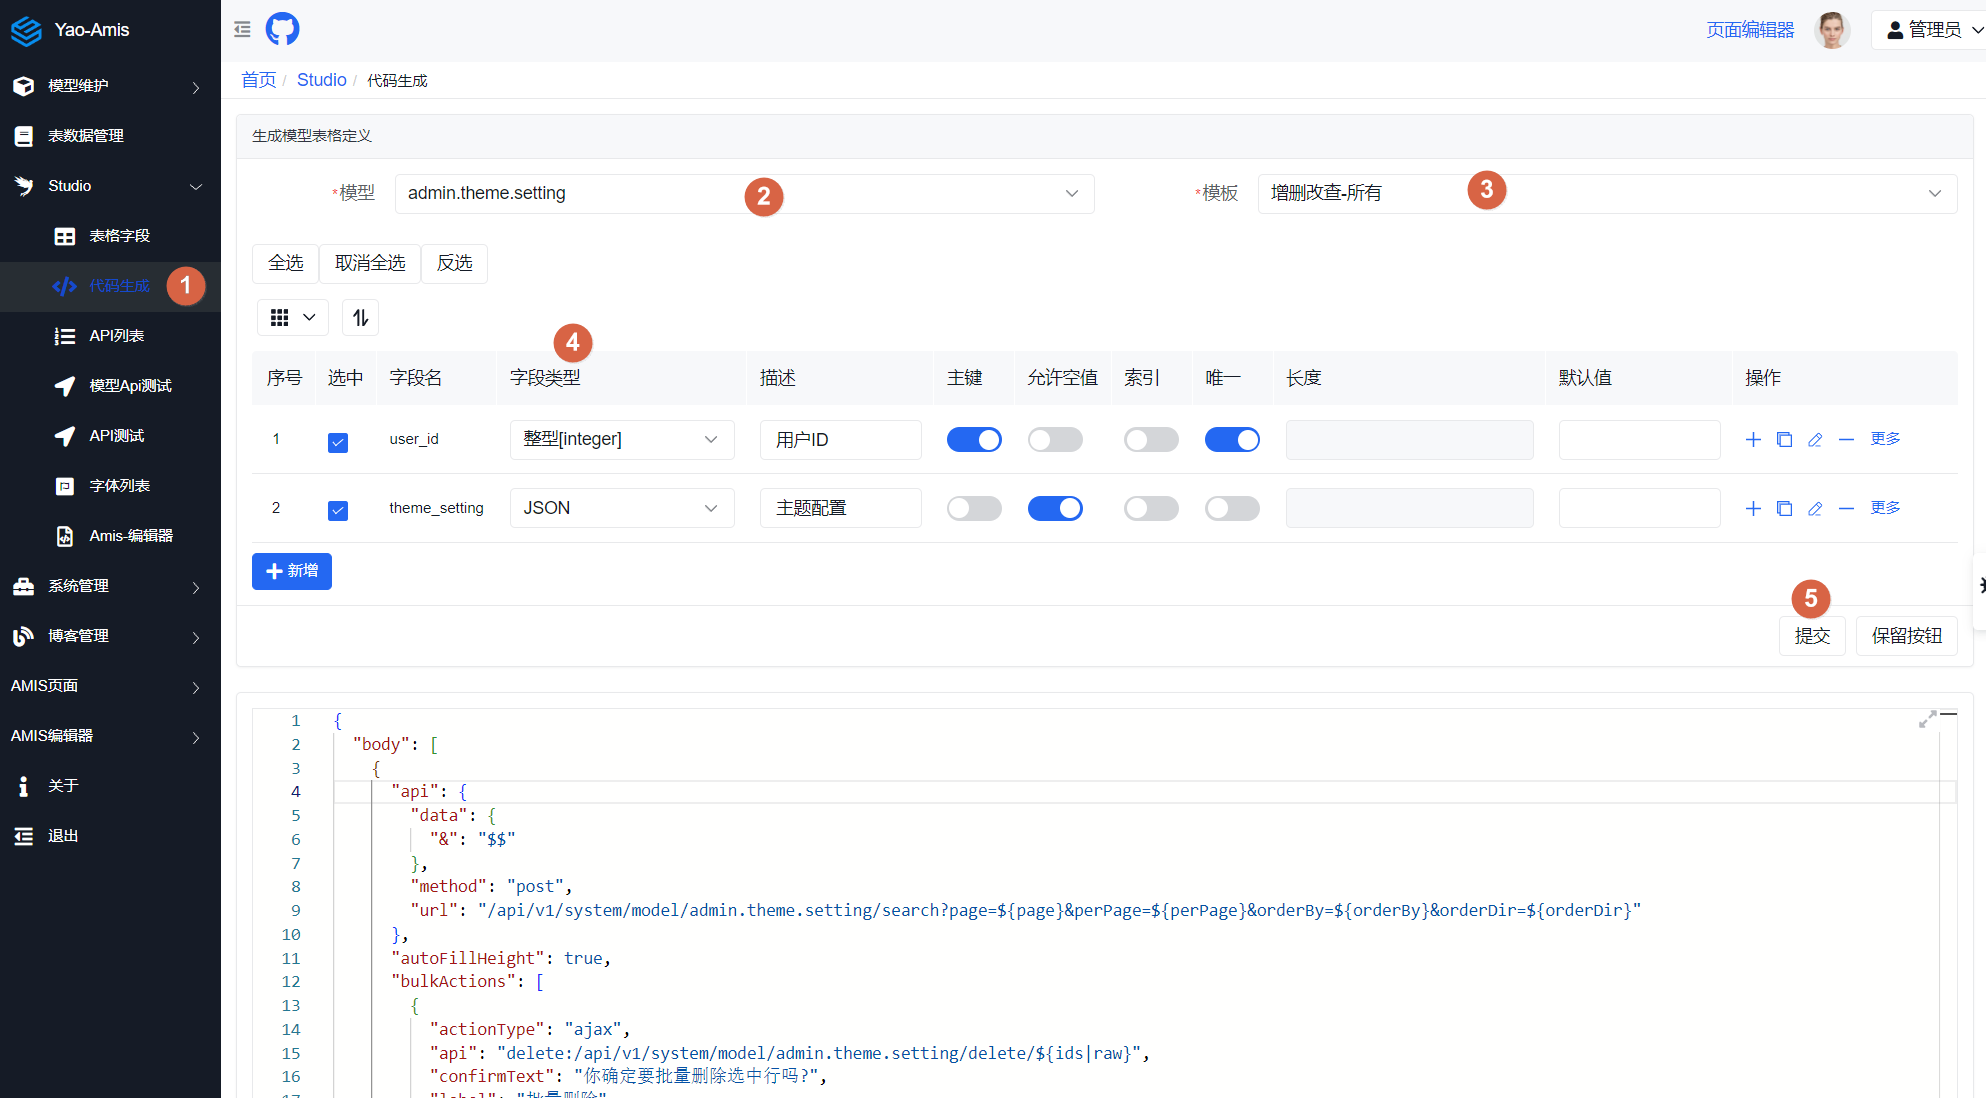
Task: Open the API列表 sidebar menu item
Action: pyautogui.click(x=116, y=336)
